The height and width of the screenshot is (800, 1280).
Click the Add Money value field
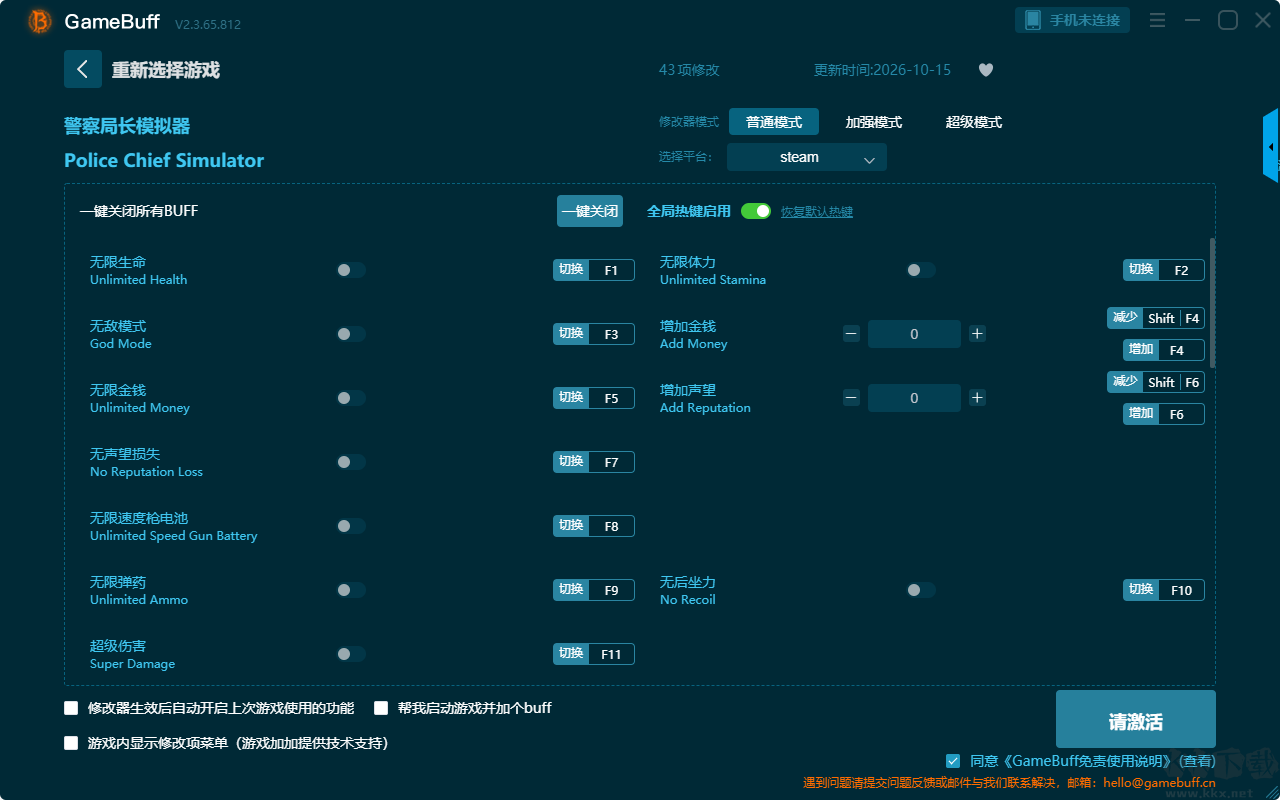[914, 334]
